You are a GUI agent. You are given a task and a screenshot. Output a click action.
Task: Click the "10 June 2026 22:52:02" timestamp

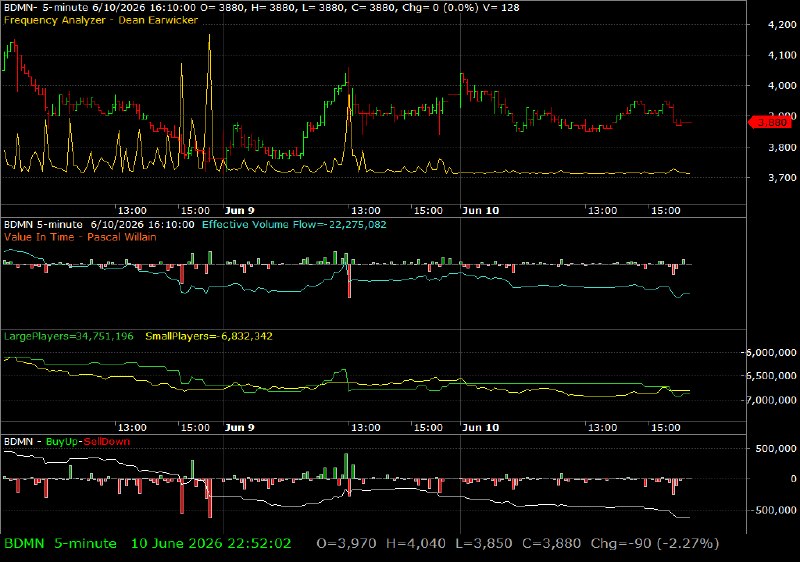coord(211,544)
